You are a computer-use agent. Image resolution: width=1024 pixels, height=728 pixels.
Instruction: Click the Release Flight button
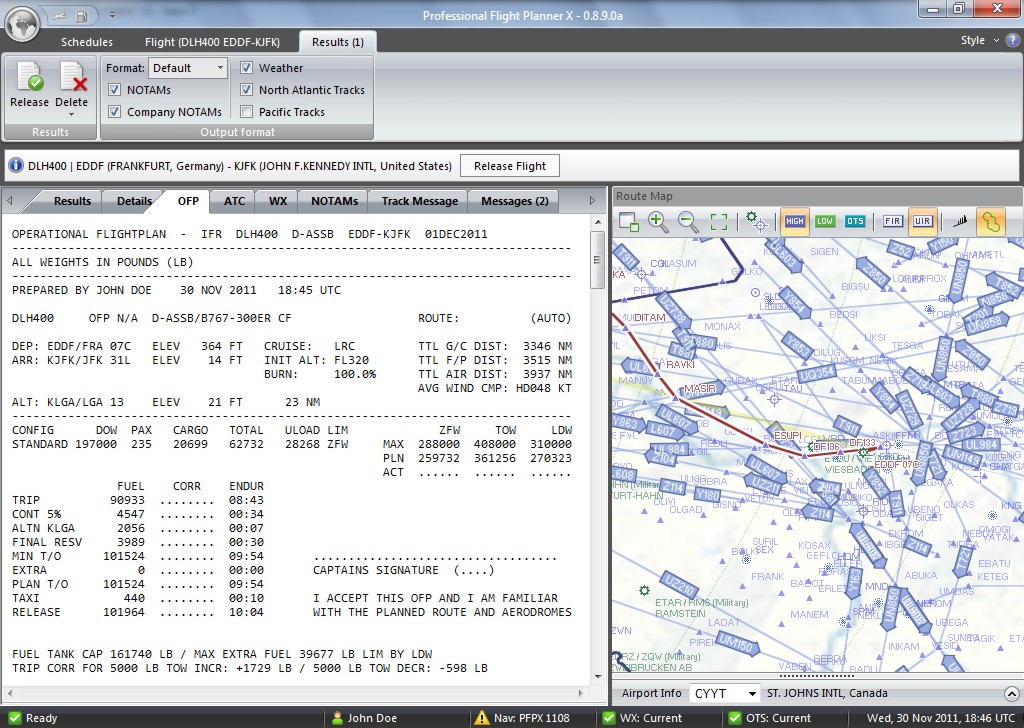(x=510, y=166)
